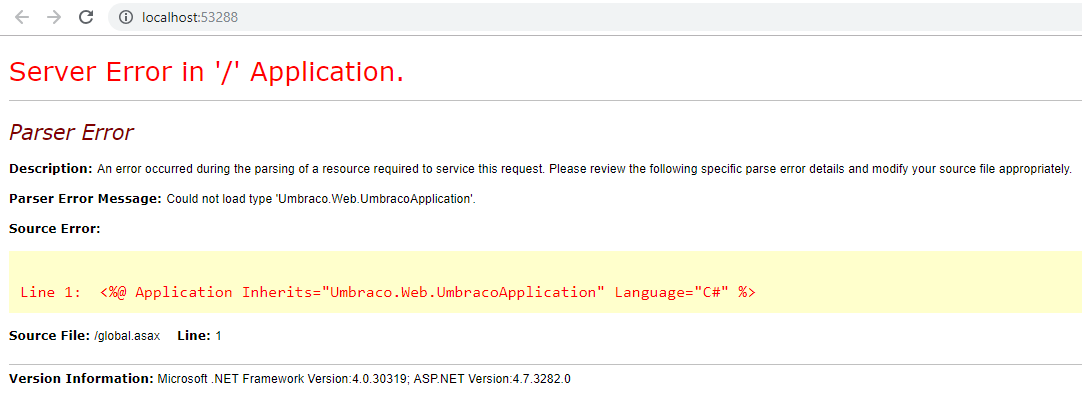Click the highlighted "Line 1:" source code line

click(x=388, y=292)
